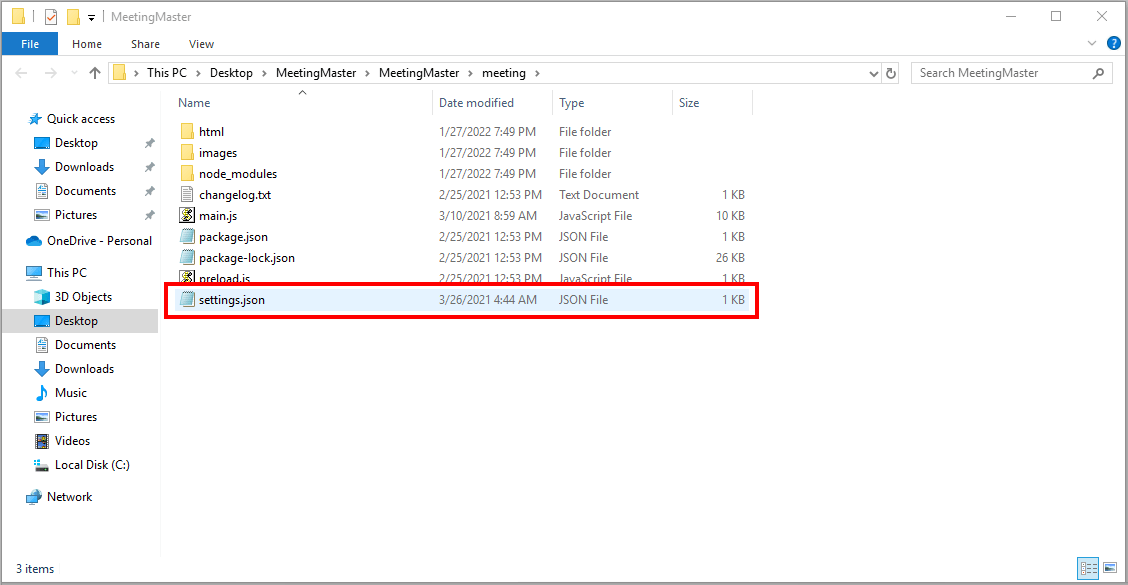Click the search magnifier icon
1128x585 pixels.
pyautogui.click(x=1098, y=73)
